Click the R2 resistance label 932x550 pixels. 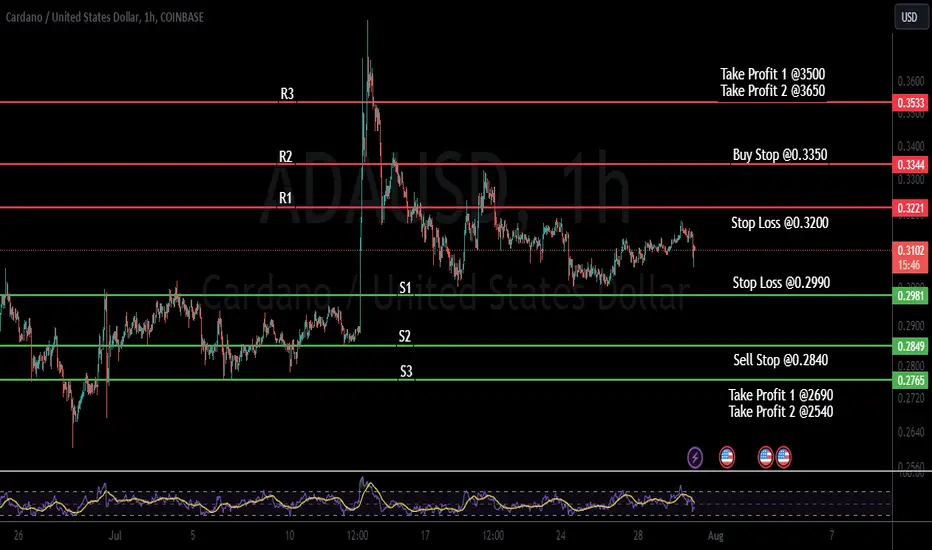coord(286,156)
